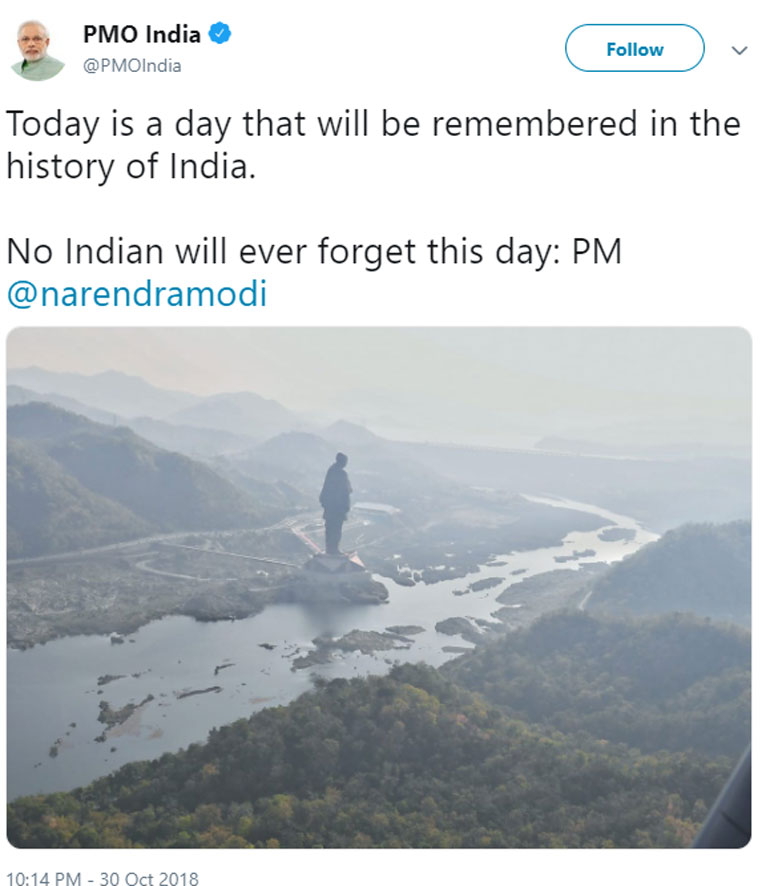Expand the tweet options chevron
770x886 pixels.
[x=740, y=50]
